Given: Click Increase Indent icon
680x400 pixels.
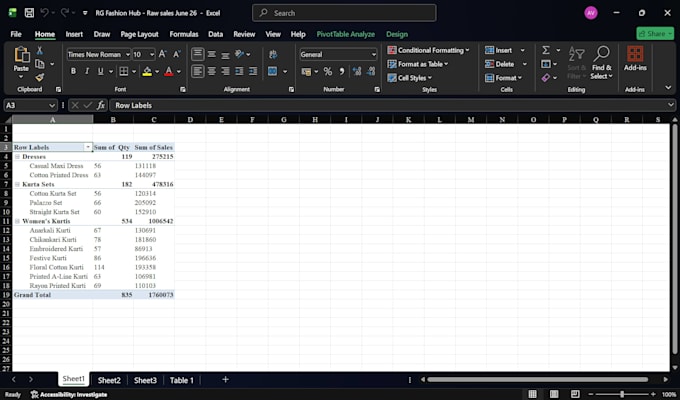Looking at the screenshot, I should (x=253, y=71).
